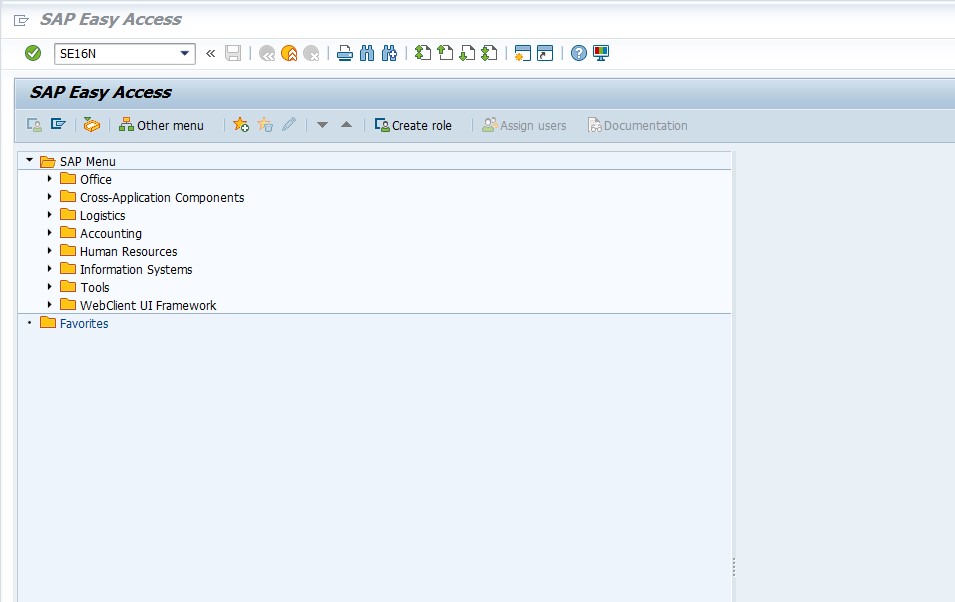Screen dimensions: 955x602
Task: Click the Other menu button
Action: (x=161, y=126)
